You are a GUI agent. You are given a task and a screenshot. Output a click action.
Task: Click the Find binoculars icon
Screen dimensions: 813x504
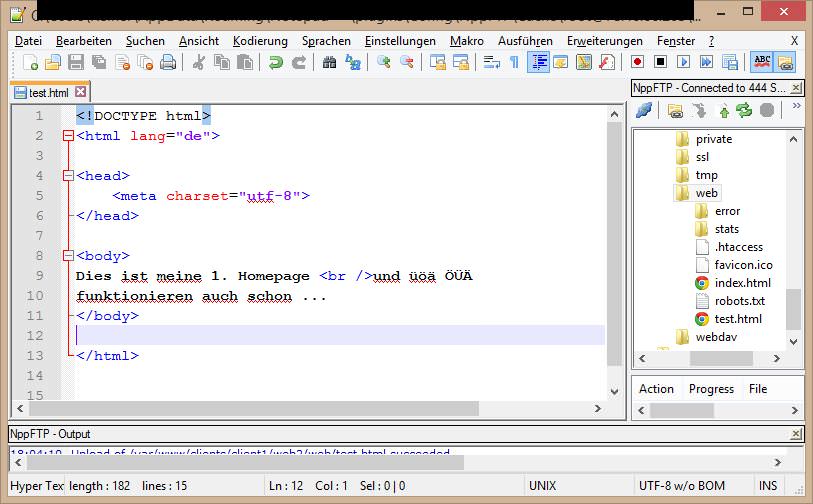coord(330,62)
